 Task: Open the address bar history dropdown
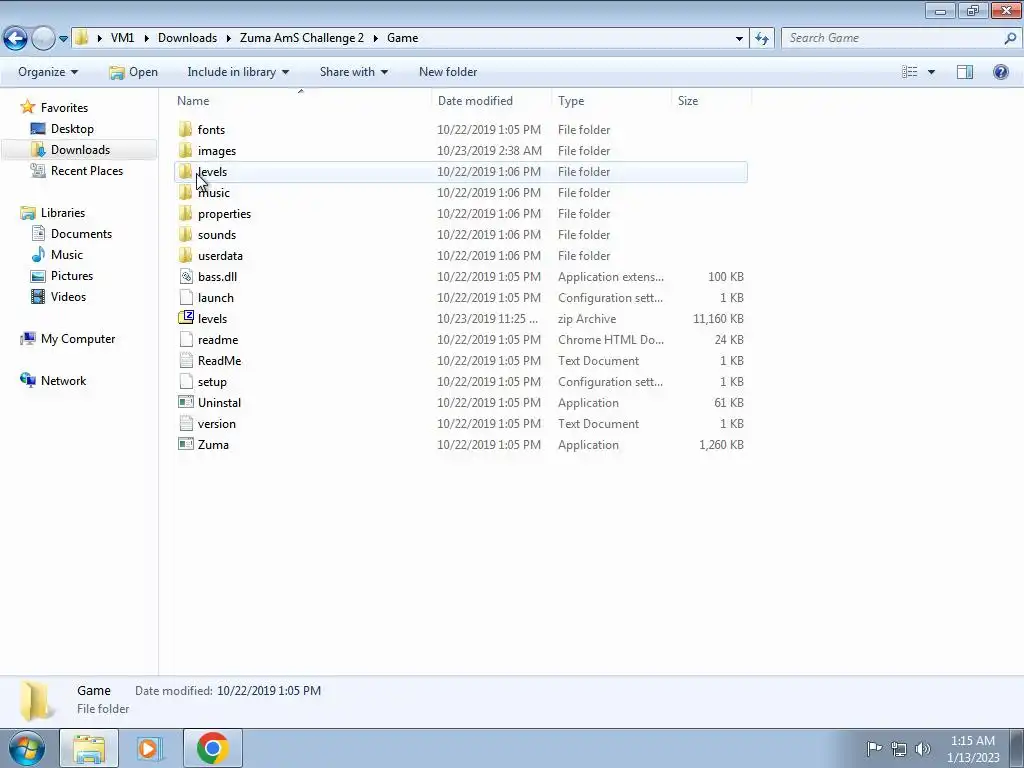tap(739, 39)
